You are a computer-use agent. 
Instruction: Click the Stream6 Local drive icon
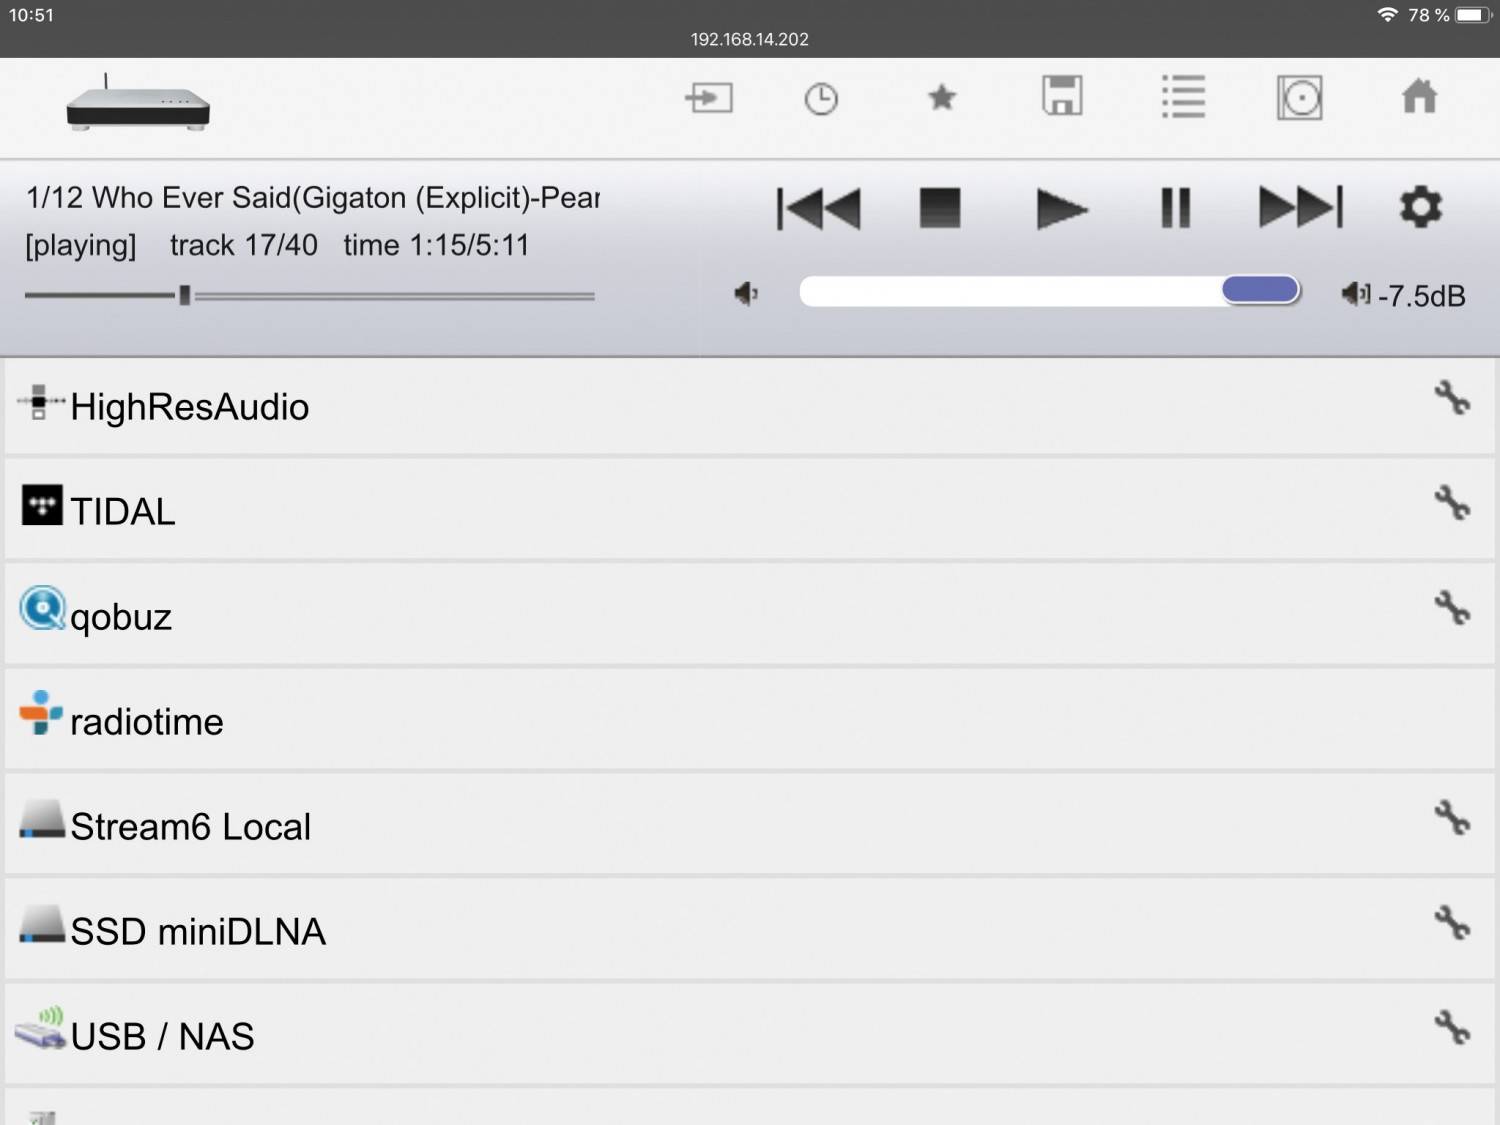42,820
